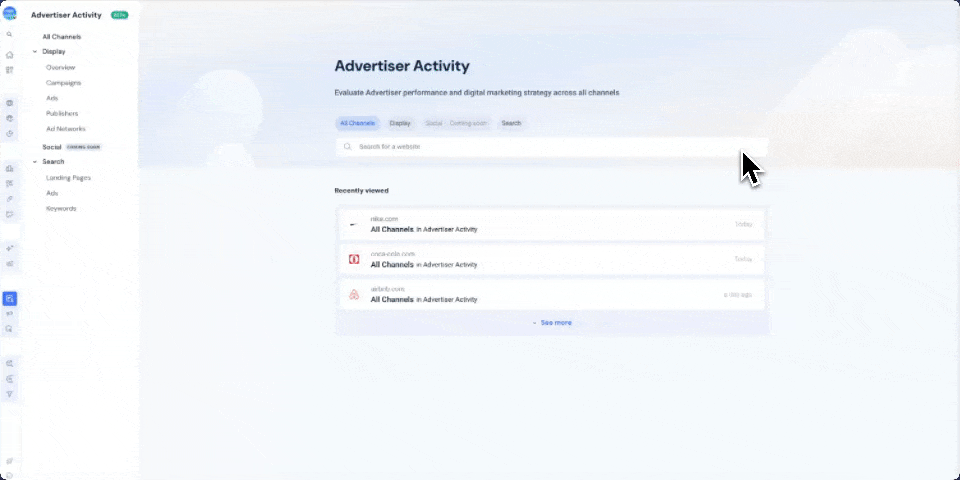Open Ads under the Display section

[x=52, y=98]
